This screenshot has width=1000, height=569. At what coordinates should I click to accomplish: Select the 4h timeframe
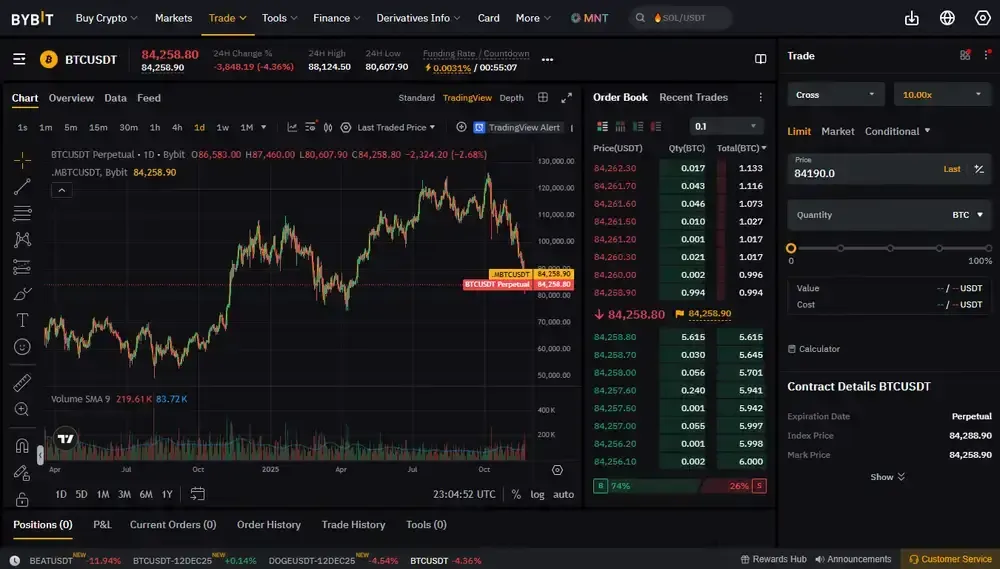[177, 128]
